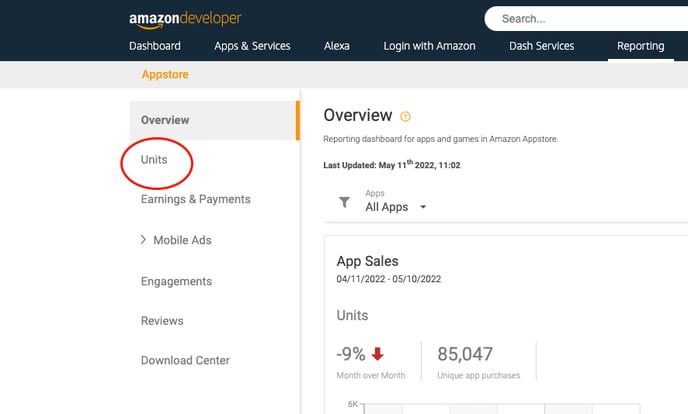The width and height of the screenshot is (688, 414).
Task: Click the red down arrow indicator
Action: [x=377, y=353]
